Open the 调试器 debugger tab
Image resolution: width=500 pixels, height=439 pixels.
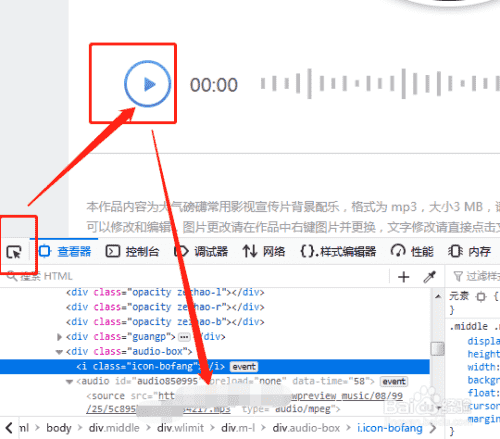[x=201, y=251]
